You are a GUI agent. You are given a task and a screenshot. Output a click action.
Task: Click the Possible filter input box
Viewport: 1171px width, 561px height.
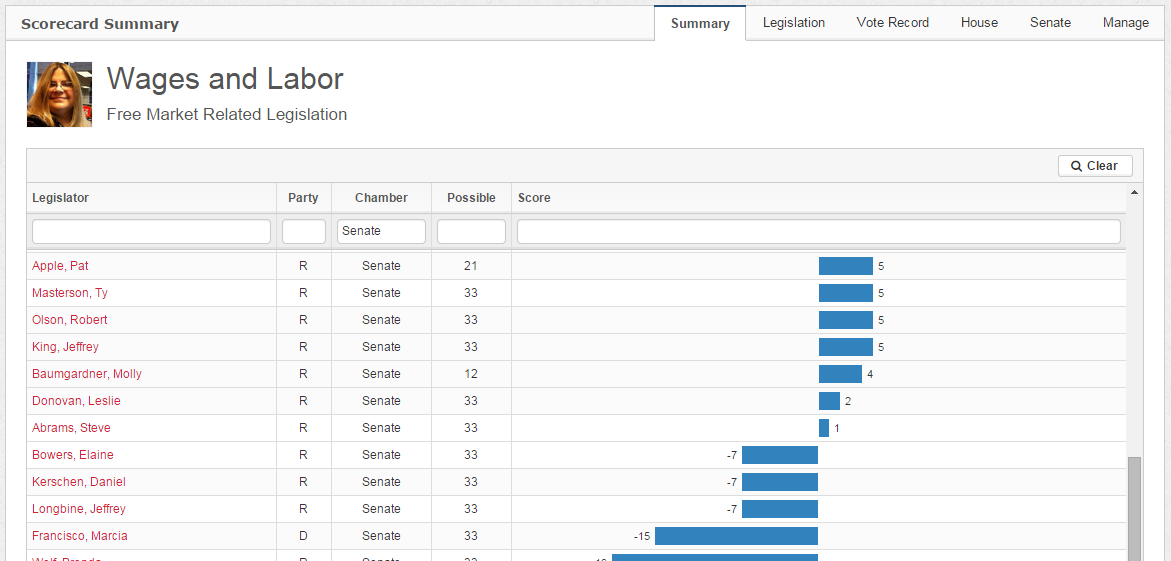(x=471, y=231)
